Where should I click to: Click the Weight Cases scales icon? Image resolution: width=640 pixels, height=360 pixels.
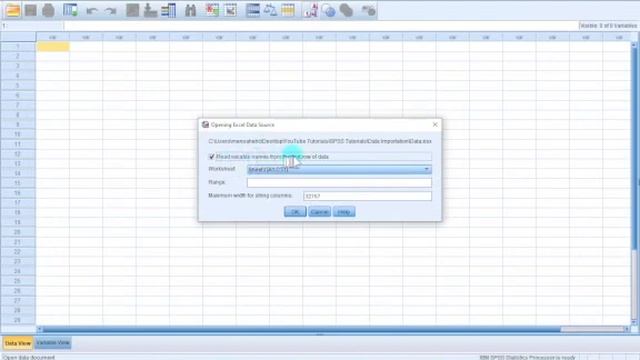tap(270, 10)
